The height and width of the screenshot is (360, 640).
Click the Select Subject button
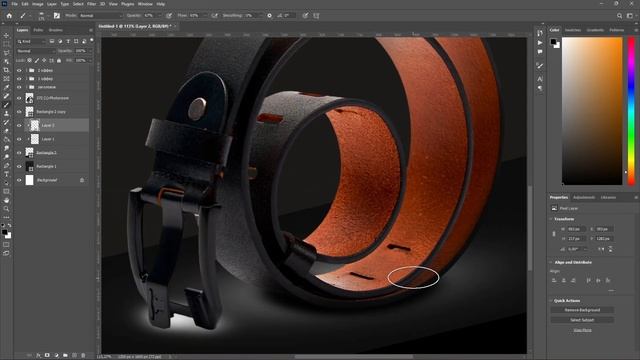[582, 320]
